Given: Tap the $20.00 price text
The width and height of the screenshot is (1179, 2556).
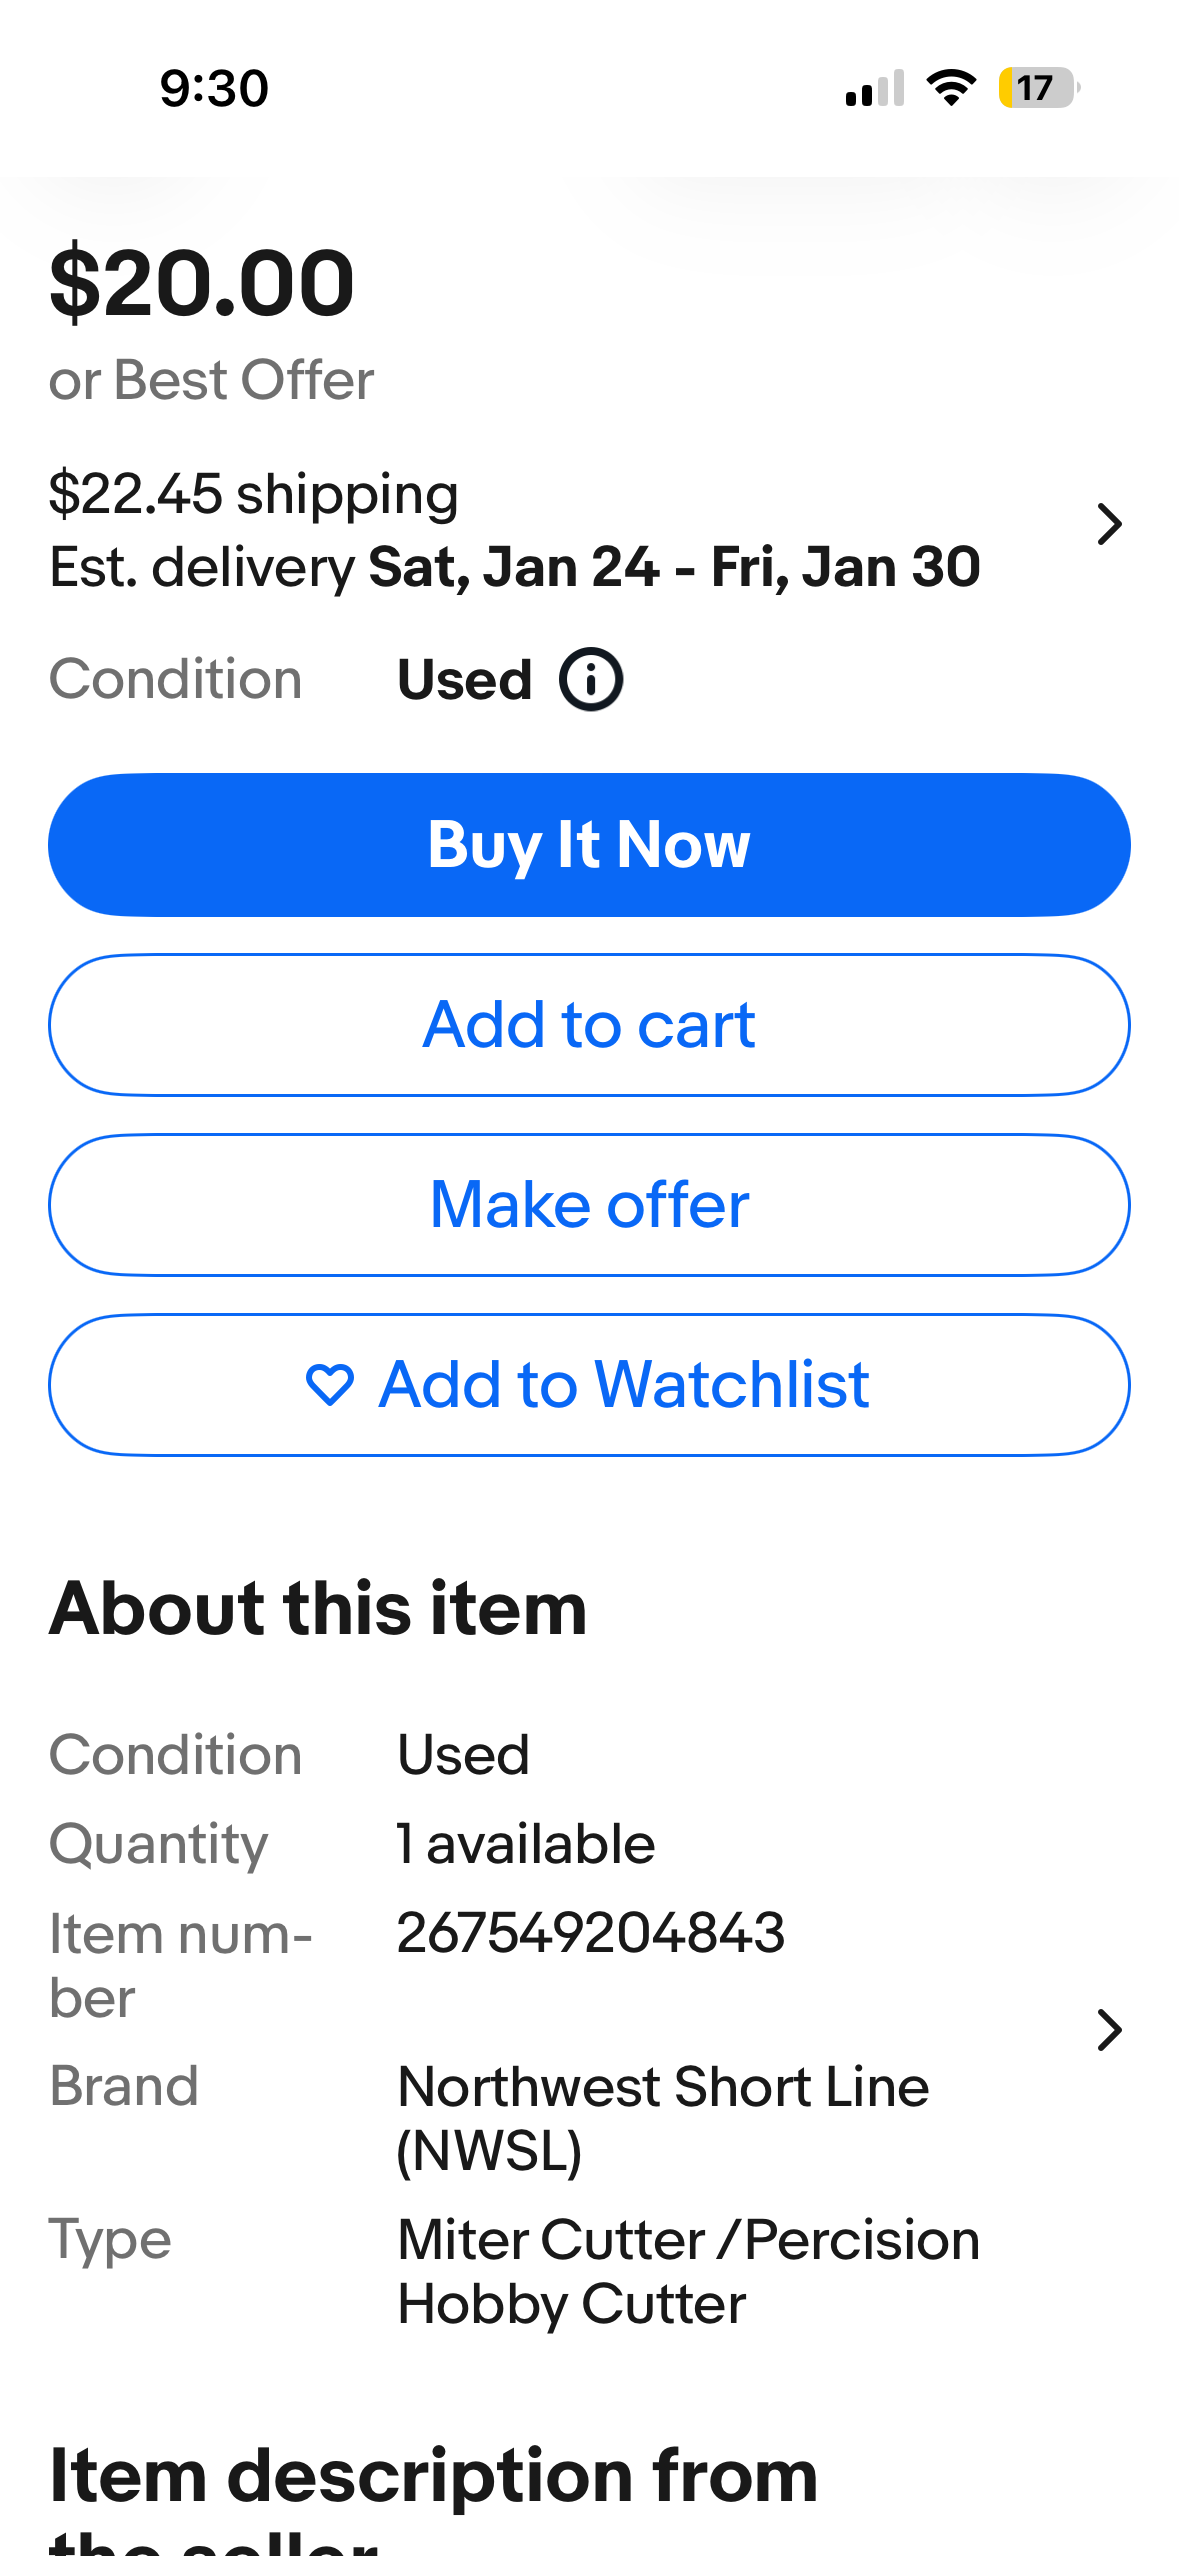Looking at the screenshot, I should coord(202,284).
